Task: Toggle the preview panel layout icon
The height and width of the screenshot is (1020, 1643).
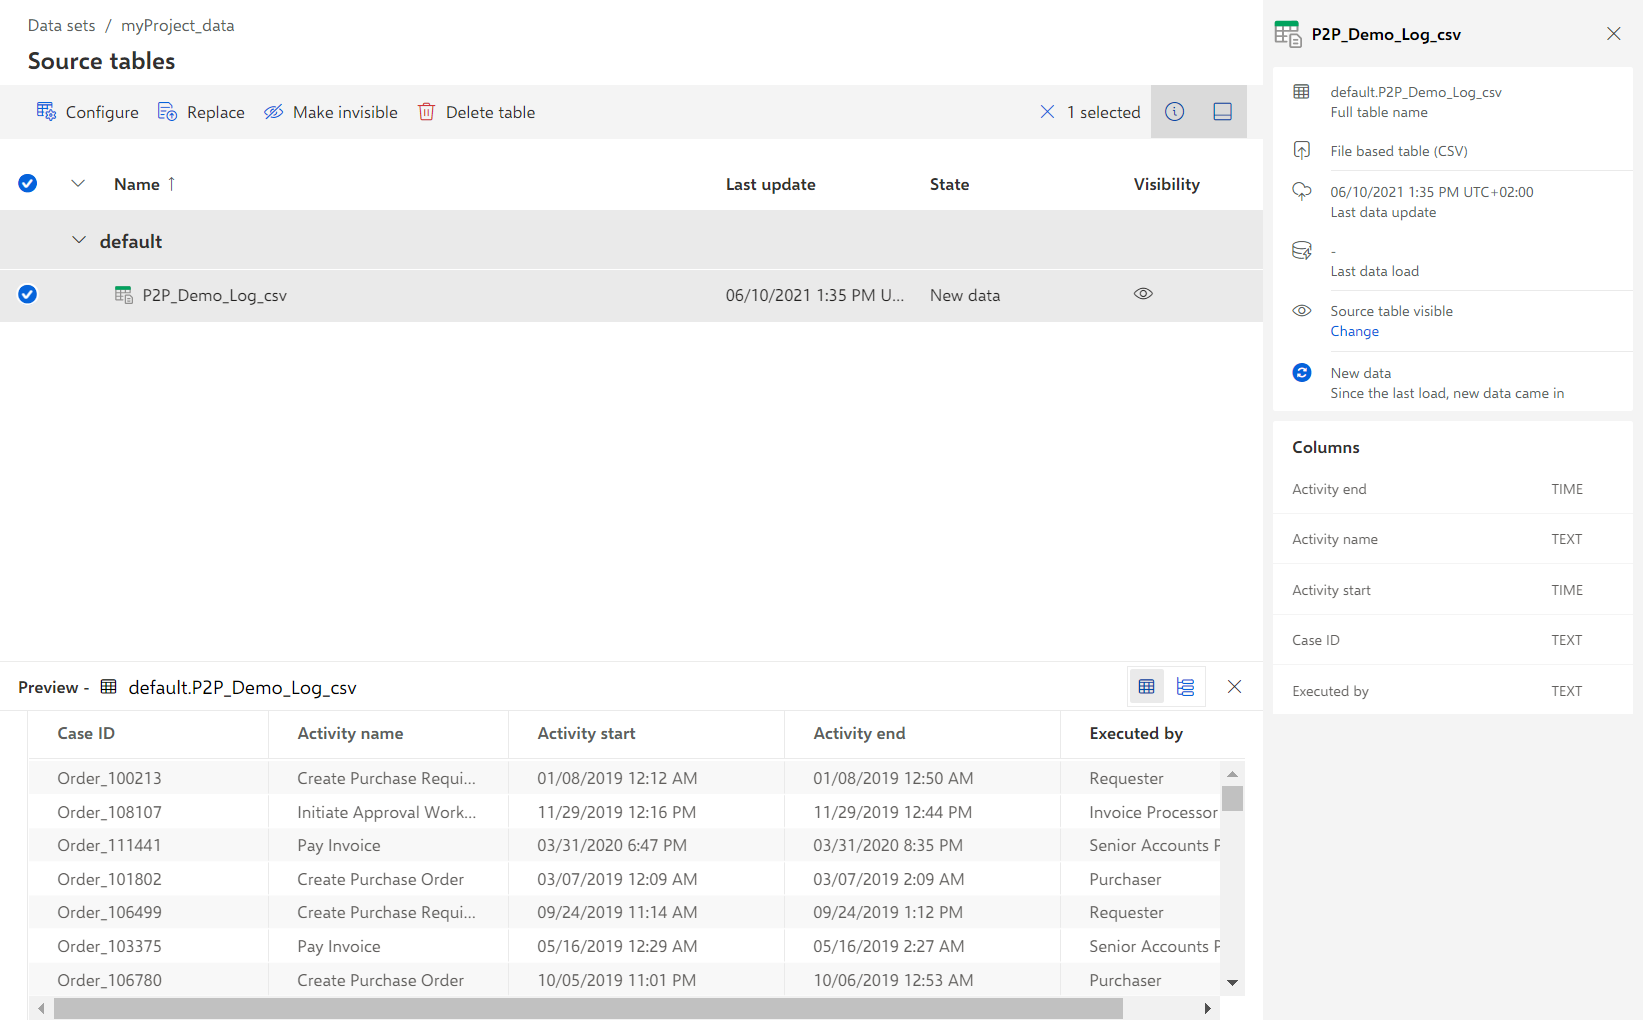Action: [x=1222, y=112]
